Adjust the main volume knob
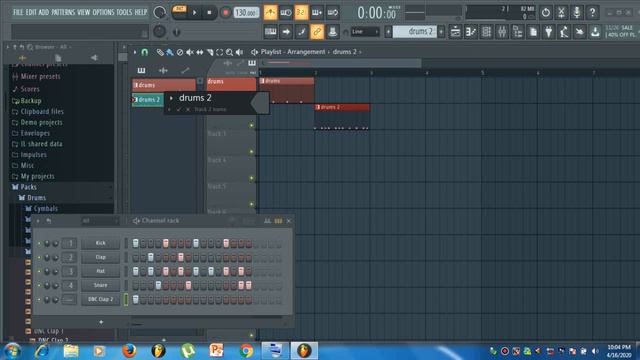The image size is (640, 360). tap(160, 13)
